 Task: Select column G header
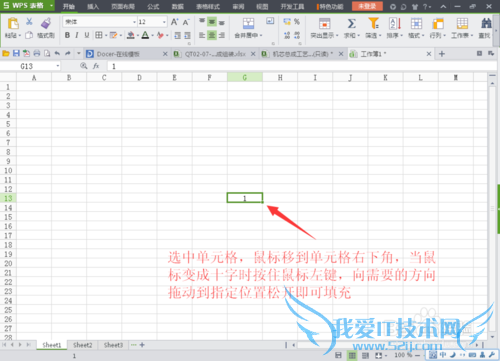point(245,77)
